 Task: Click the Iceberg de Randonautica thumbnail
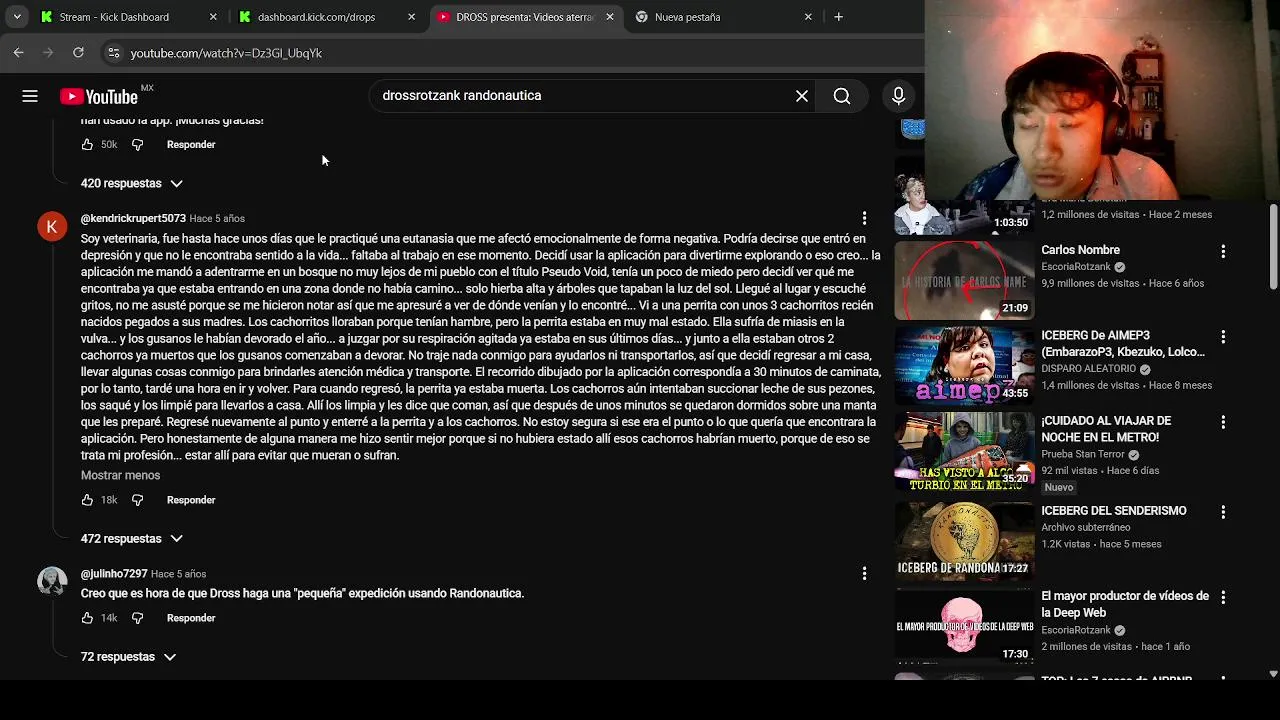pyautogui.click(x=964, y=540)
